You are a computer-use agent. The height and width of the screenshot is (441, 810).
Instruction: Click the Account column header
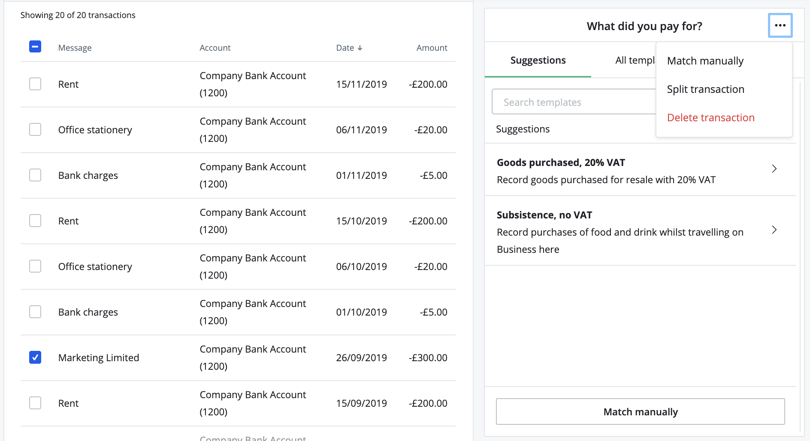pyautogui.click(x=215, y=48)
